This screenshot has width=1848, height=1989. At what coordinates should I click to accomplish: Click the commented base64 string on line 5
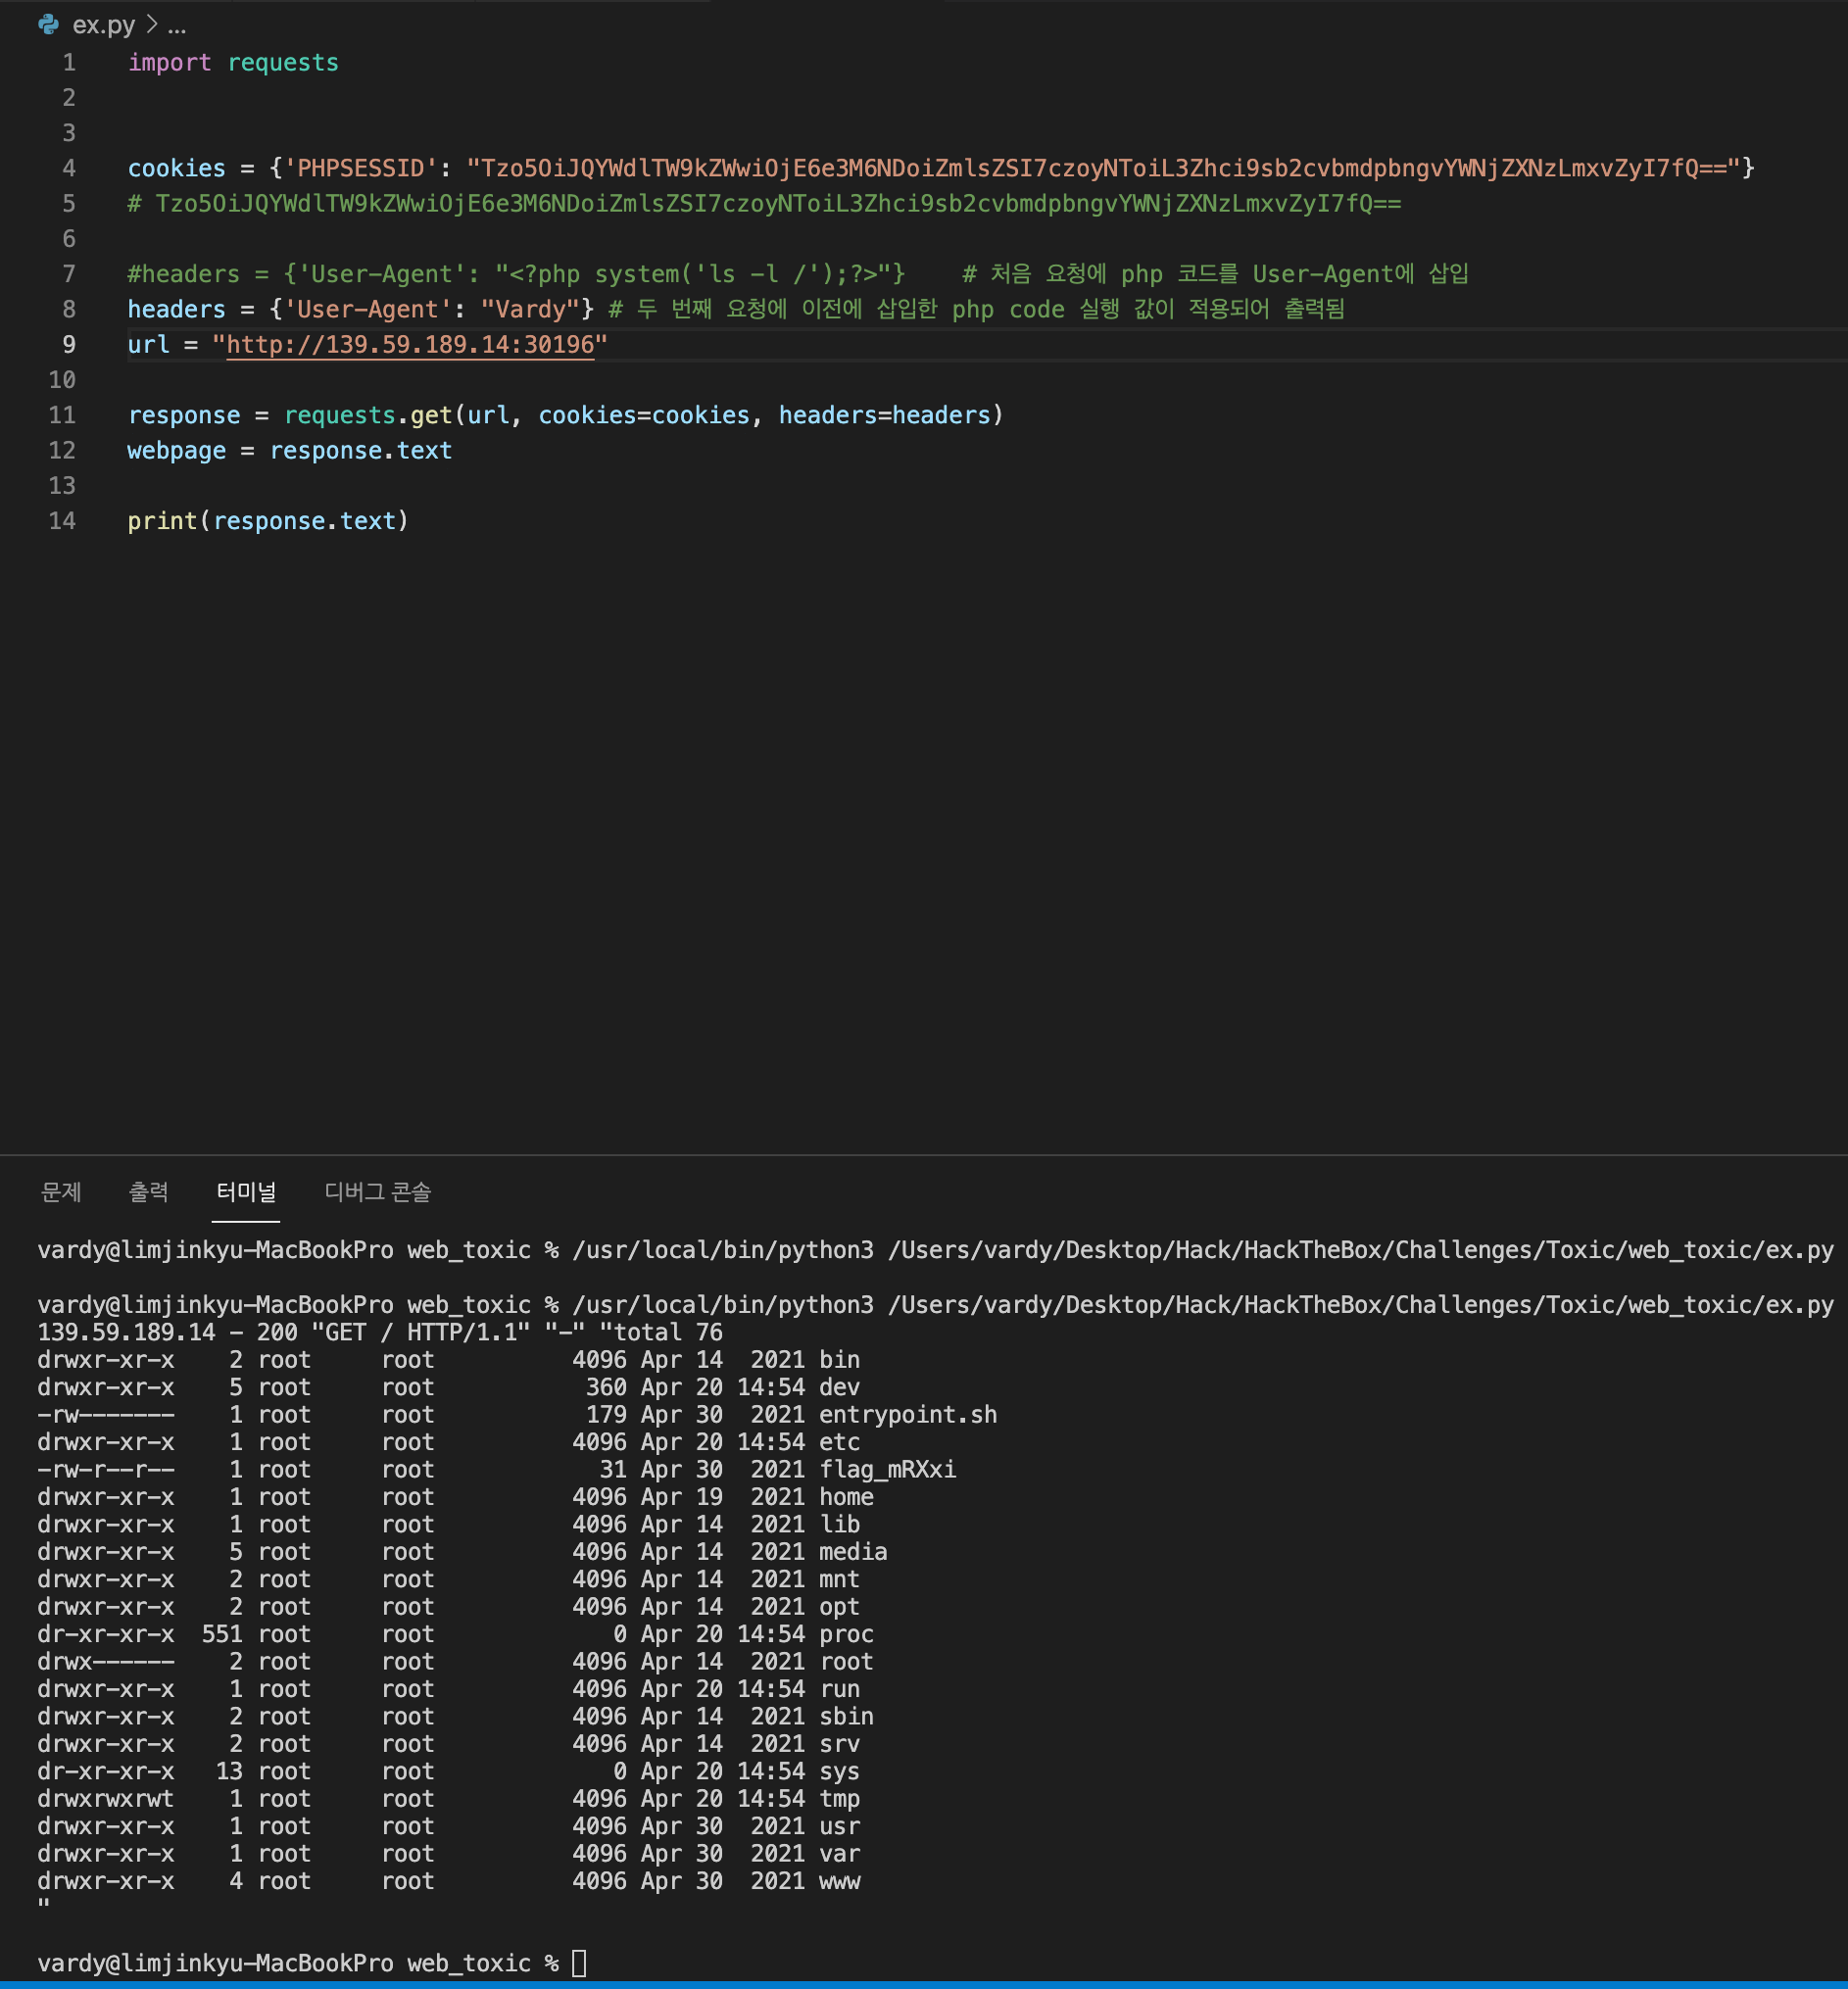pos(778,203)
